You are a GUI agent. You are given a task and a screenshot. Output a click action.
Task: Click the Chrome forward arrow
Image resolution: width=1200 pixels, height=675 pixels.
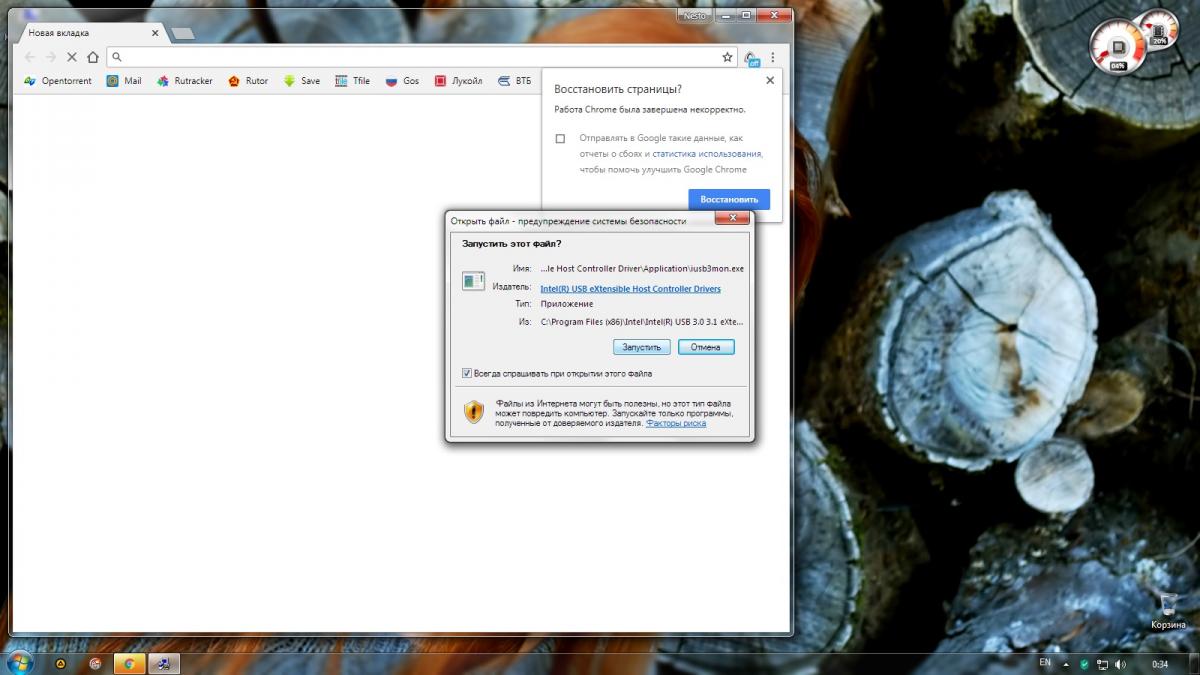coord(50,57)
